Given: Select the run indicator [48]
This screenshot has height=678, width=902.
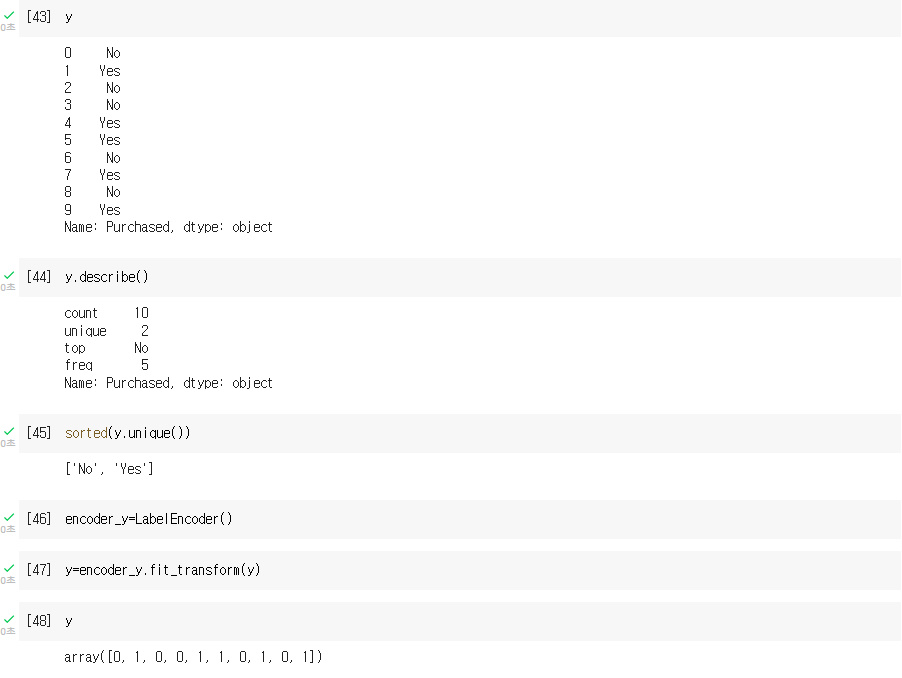Looking at the screenshot, I should [39, 621].
